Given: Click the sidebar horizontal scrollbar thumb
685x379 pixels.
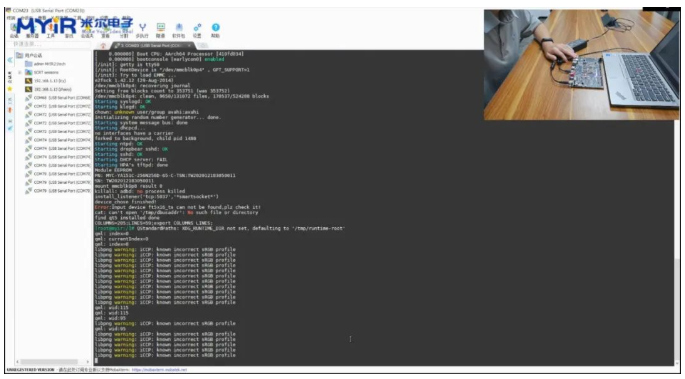Looking at the screenshot, I should (49, 362).
